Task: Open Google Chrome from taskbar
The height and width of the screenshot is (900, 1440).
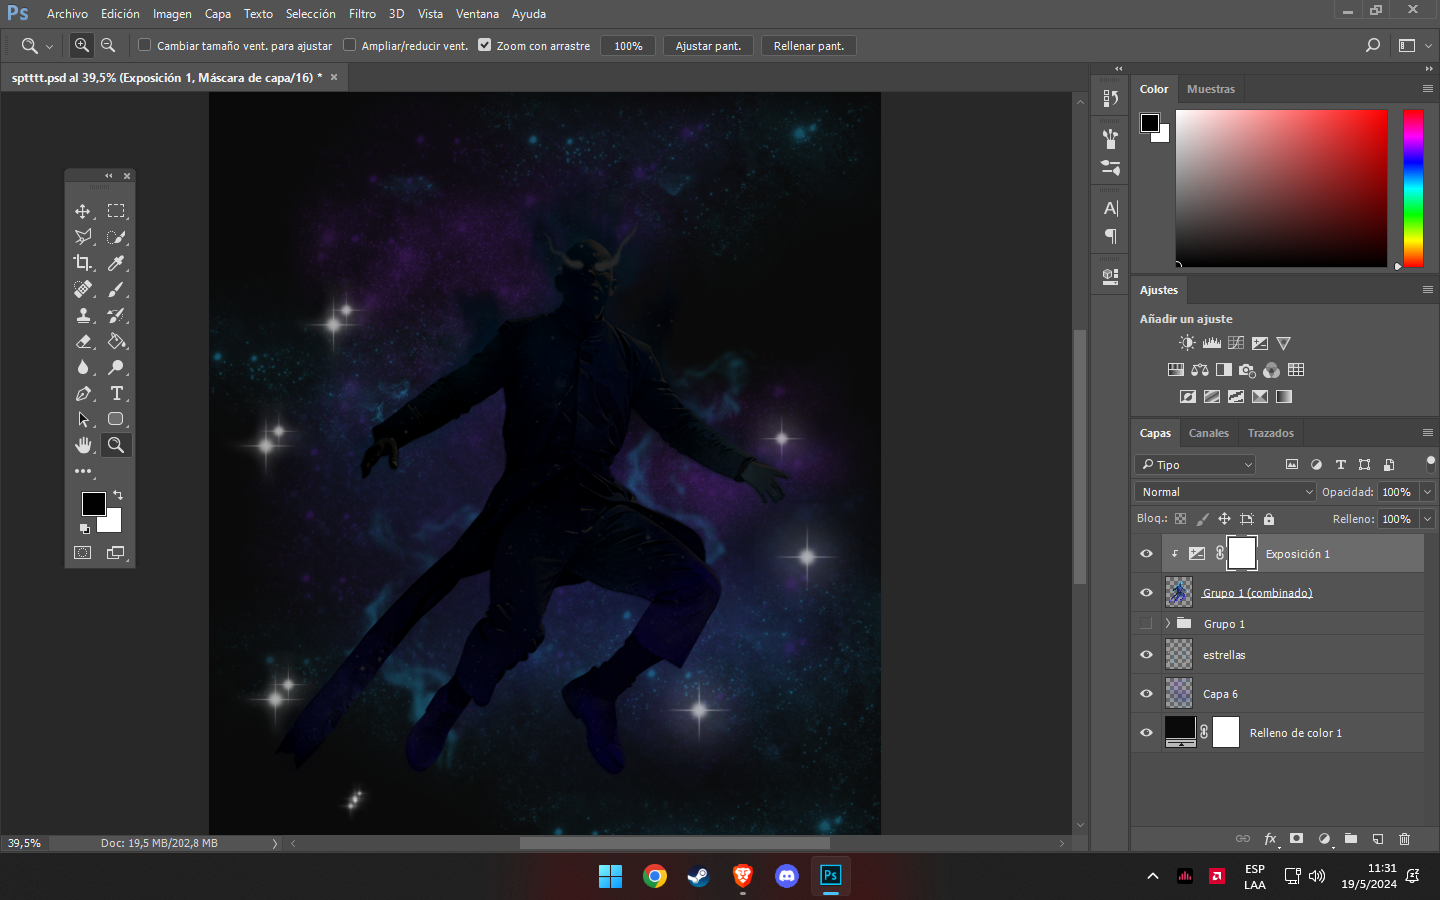Action: 655,876
